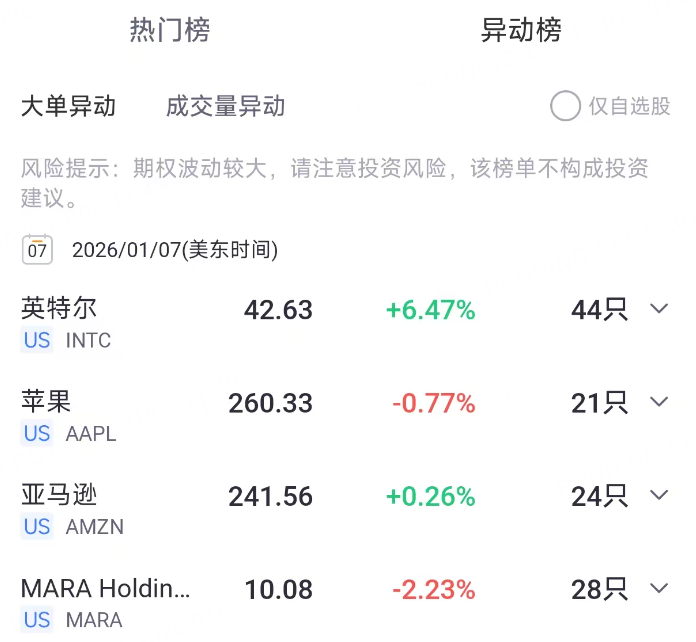Click the US market badge for Apple
The image size is (696, 642).
[x=37, y=434]
